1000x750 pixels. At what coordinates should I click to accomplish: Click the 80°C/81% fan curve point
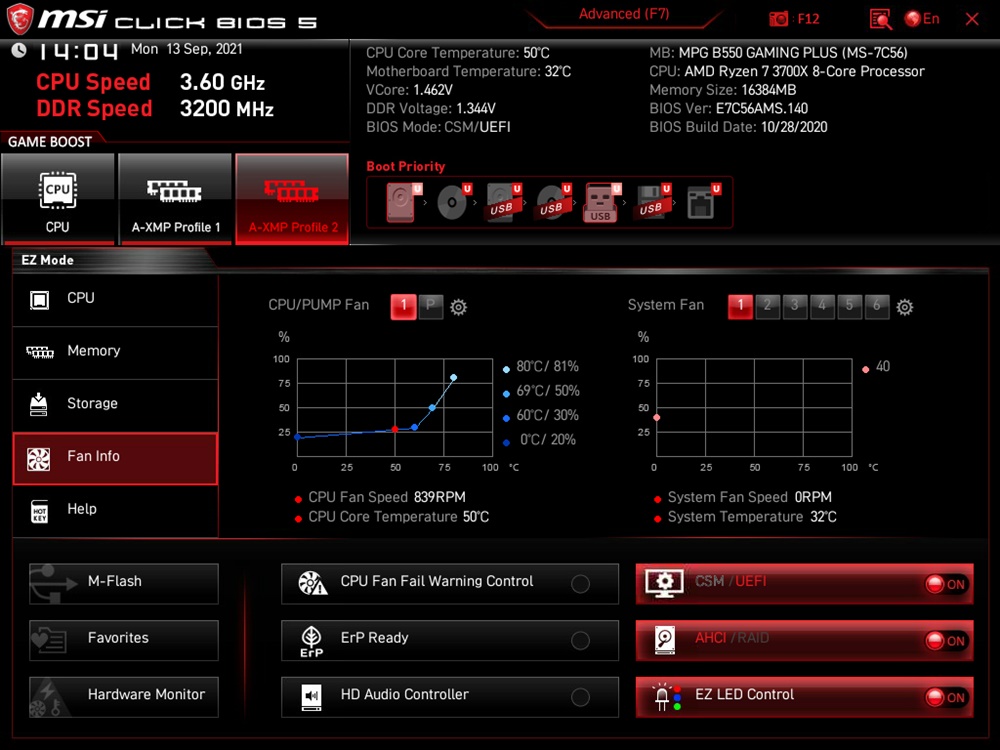click(x=453, y=378)
